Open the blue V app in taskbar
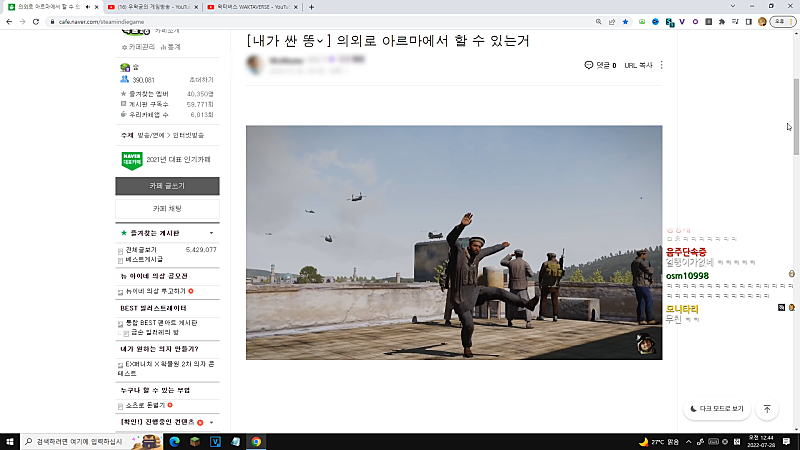The image size is (800, 450). [215, 441]
